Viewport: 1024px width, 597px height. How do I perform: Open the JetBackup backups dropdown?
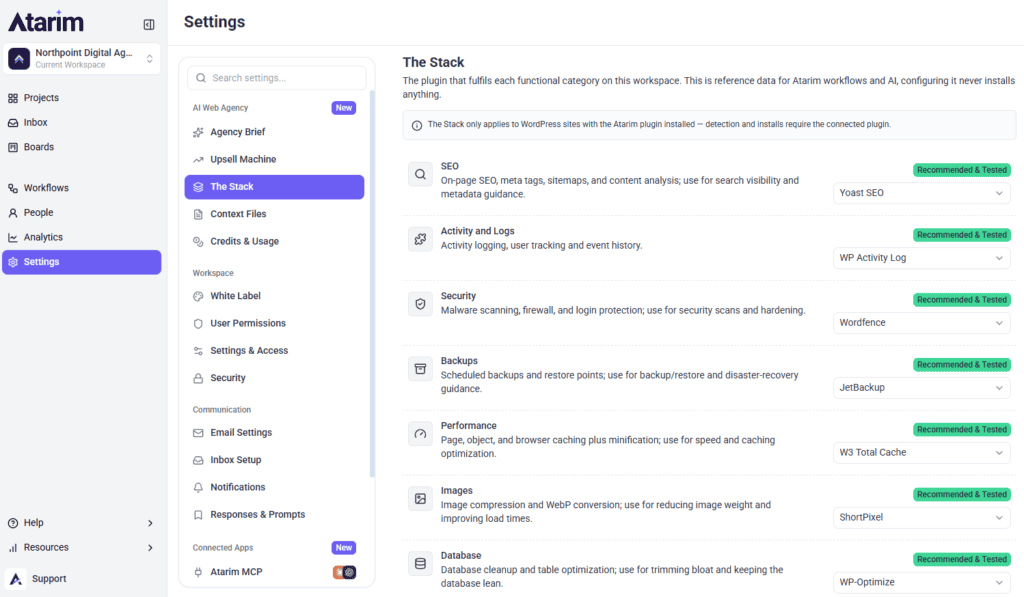coord(921,388)
